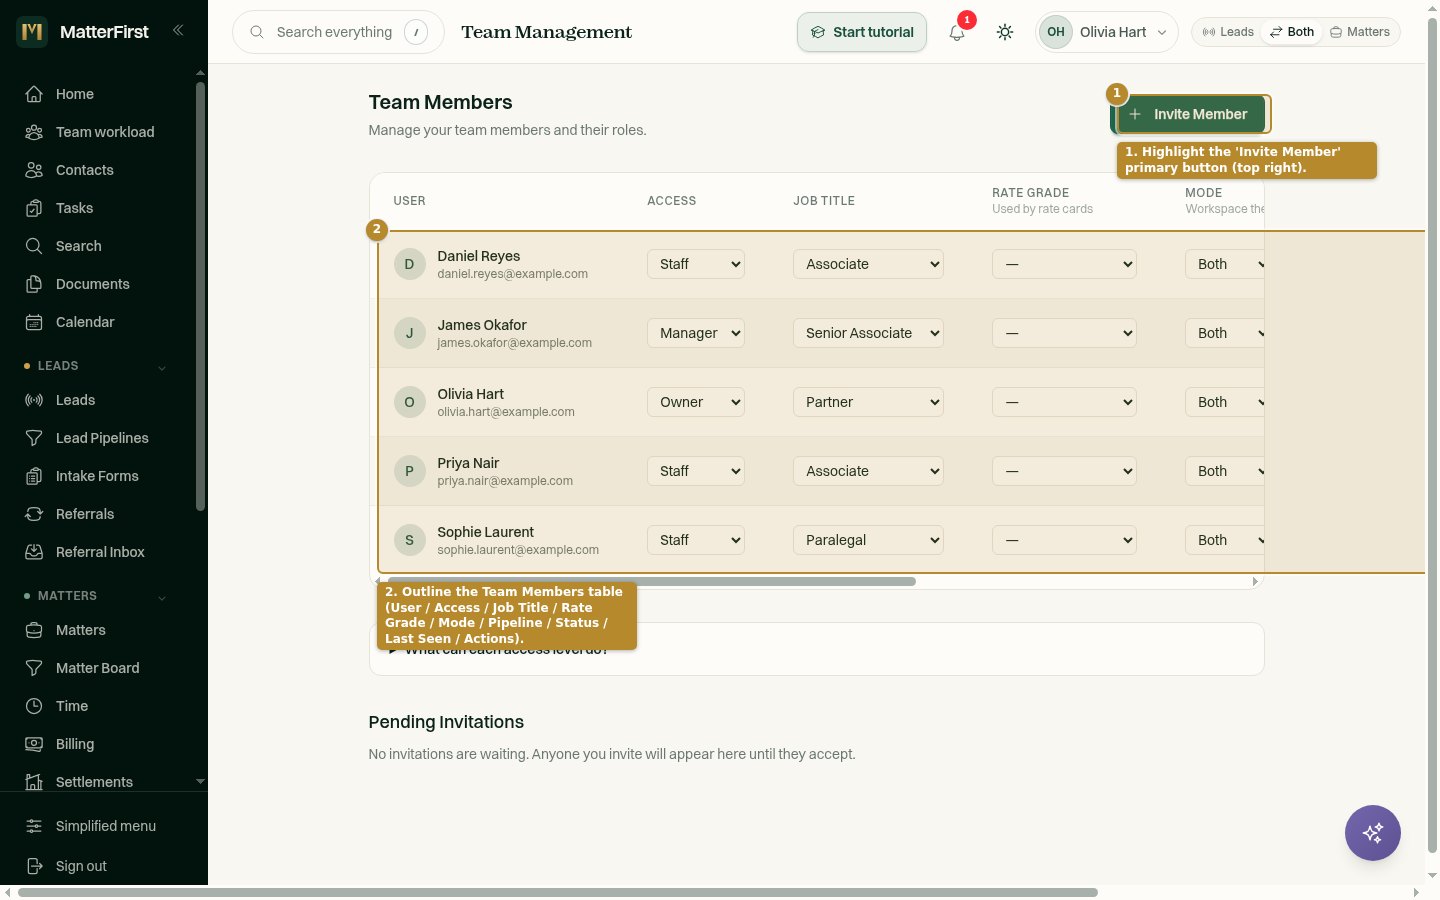
Task: Open the AI assistant sparkle button
Action: coord(1373,833)
